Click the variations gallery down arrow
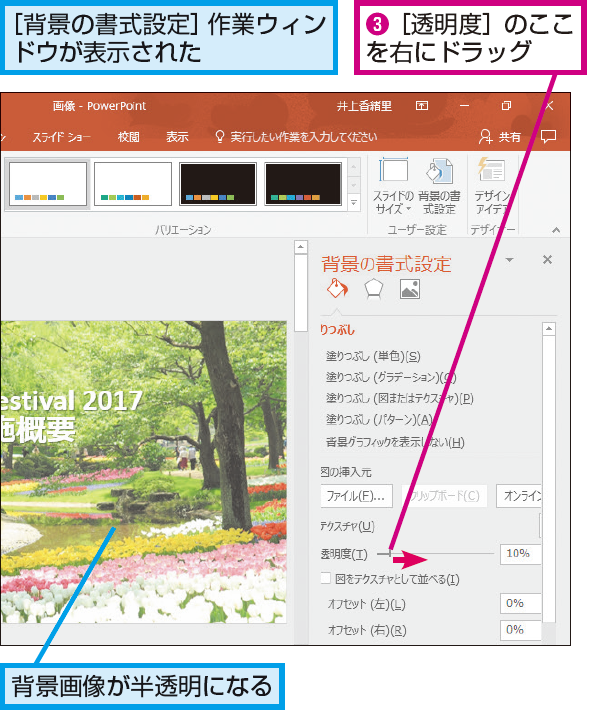This screenshot has width=600, height=710. (354, 185)
